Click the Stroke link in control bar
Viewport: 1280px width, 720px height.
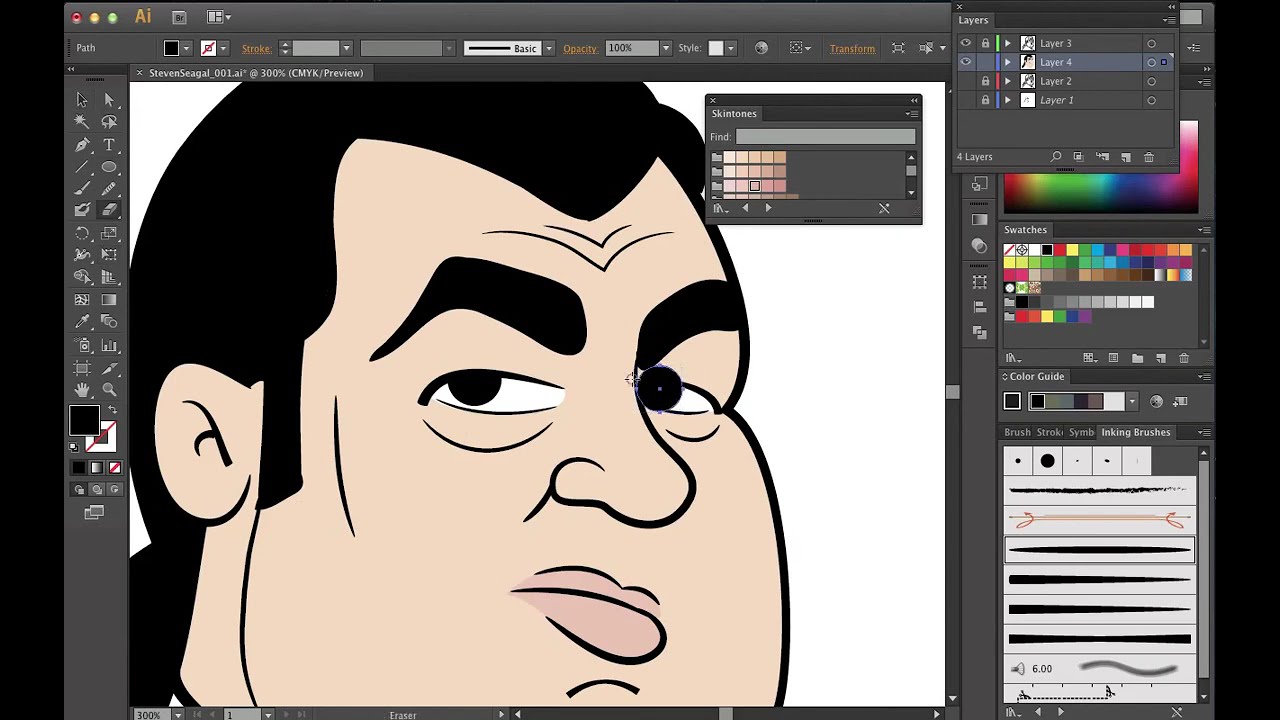coord(256,48)
